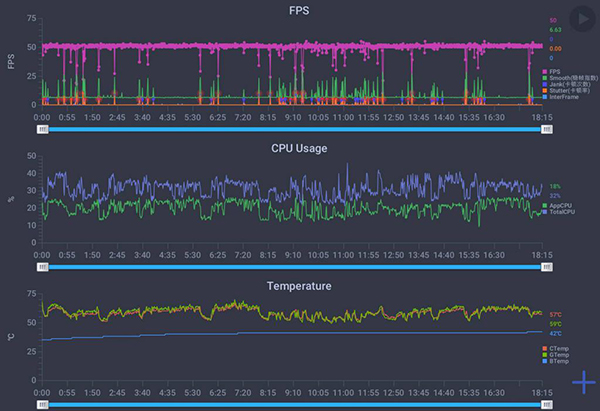Click left handle of Temperature range slider
Viewport: 600px width, 411px height.
pos(42,404)
